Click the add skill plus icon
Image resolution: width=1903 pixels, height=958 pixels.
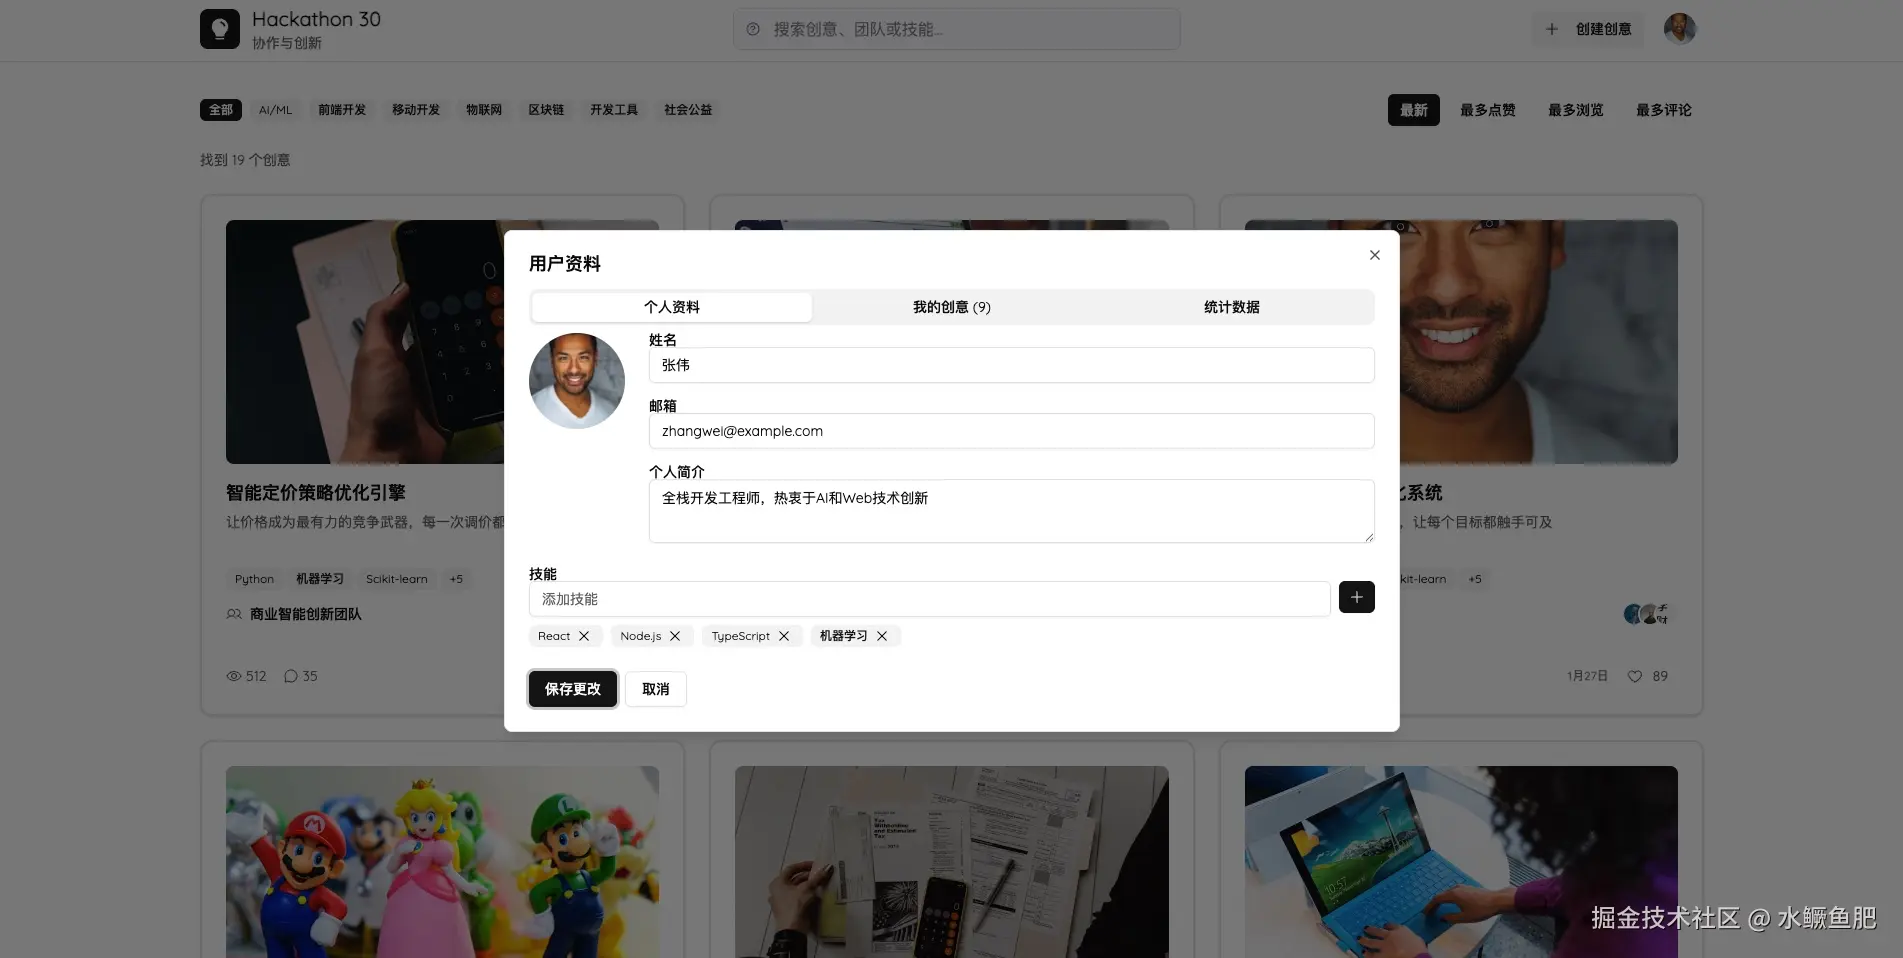pyautogui.click(x=1356, y=597)
